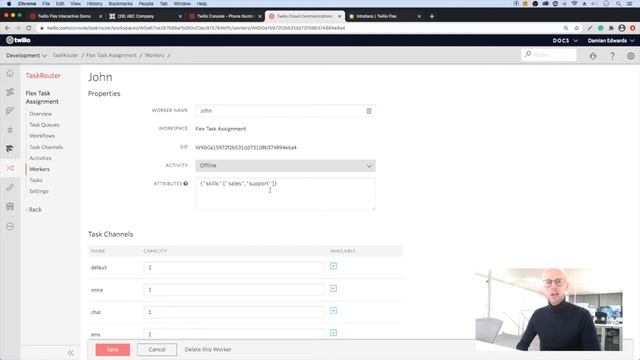Image resolution: width=640 pixels, height=360 pixels.
Task: Open the Damian Edwards account menu
Action: (x=611, y=40)
